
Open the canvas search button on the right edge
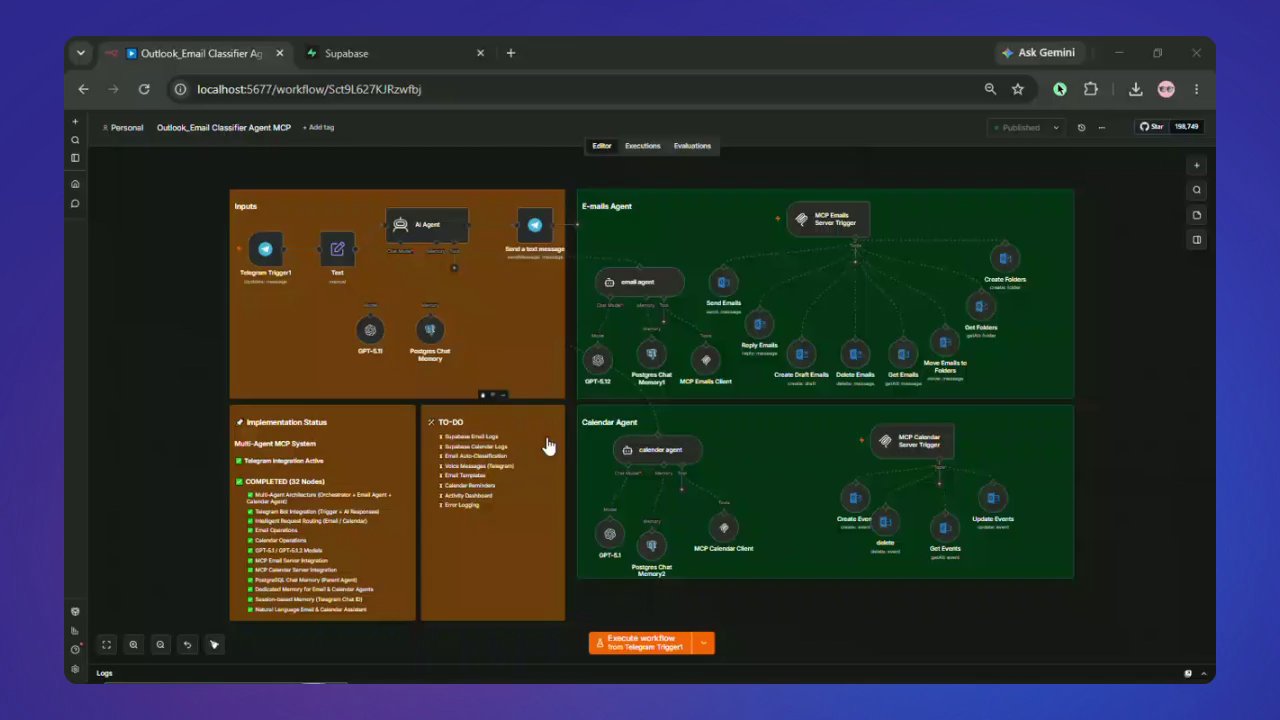pos(1197,190)
